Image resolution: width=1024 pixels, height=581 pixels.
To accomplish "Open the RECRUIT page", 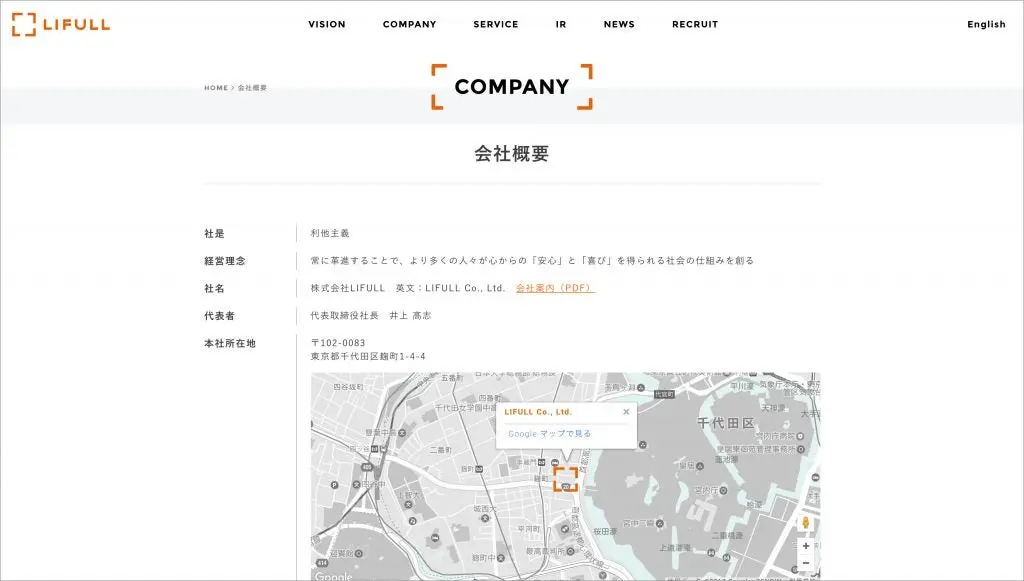I will click(x=694, y=24).
